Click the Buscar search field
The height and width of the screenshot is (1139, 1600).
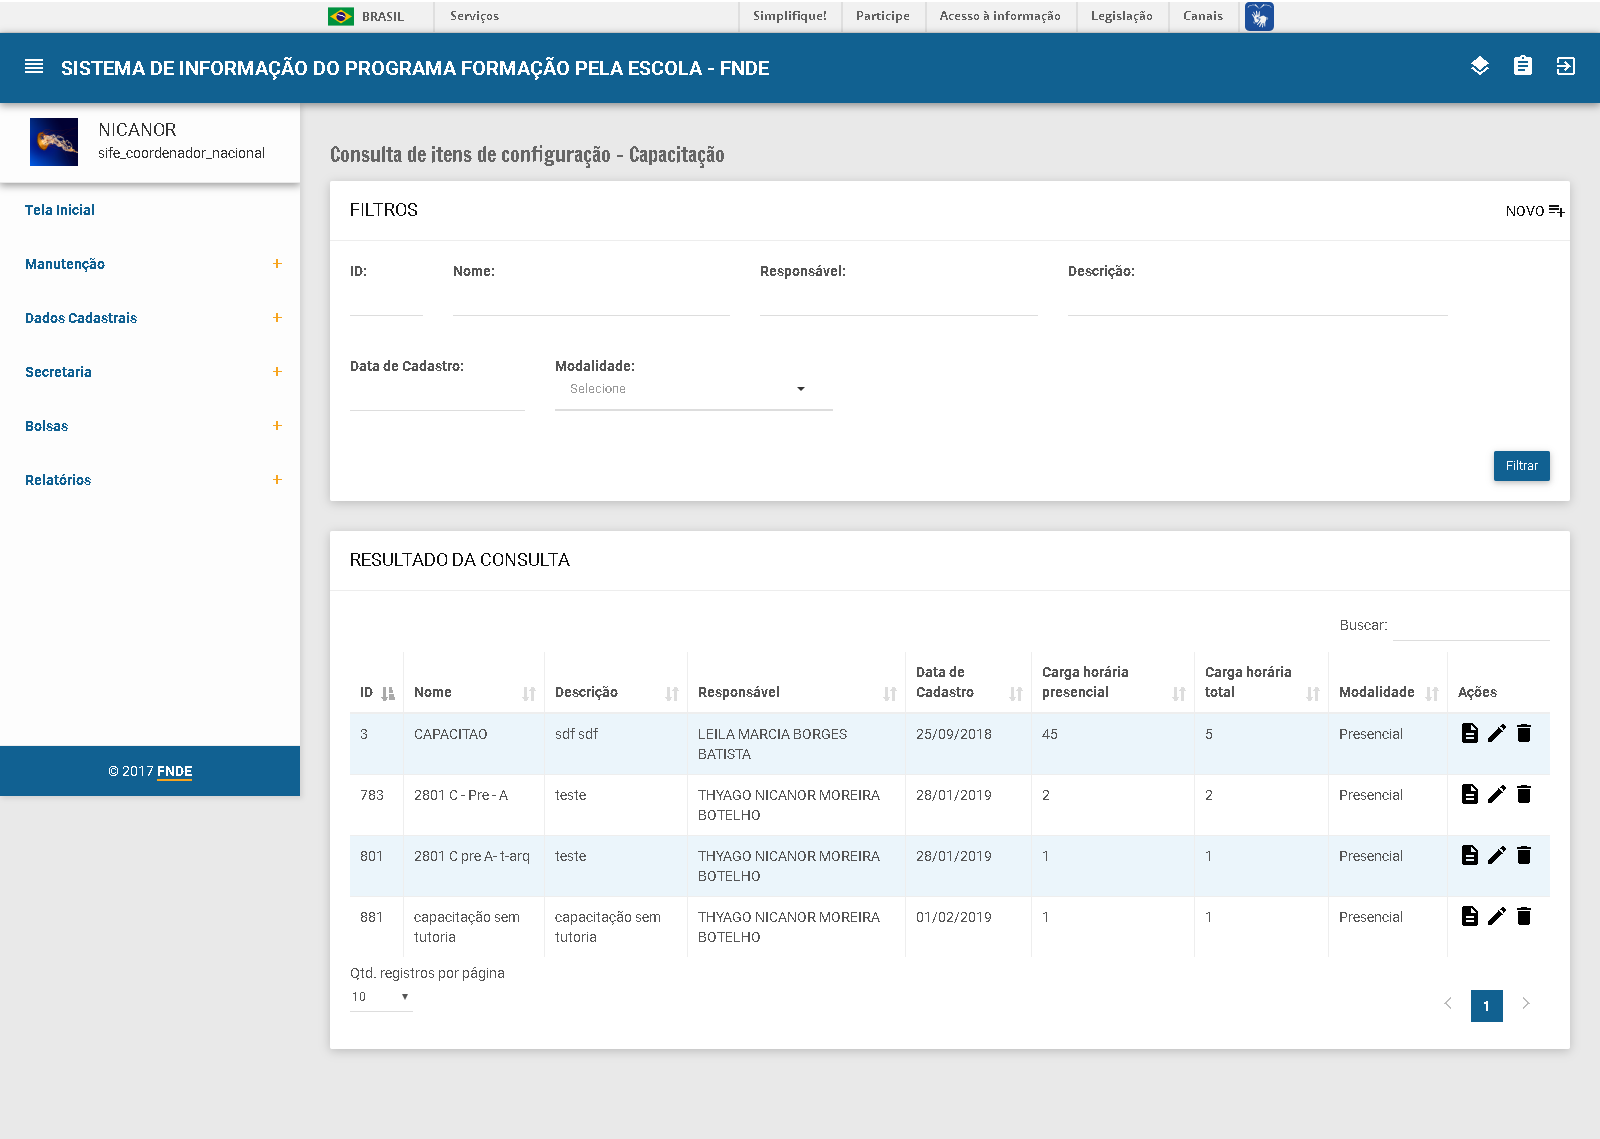tap(1470, 626)
